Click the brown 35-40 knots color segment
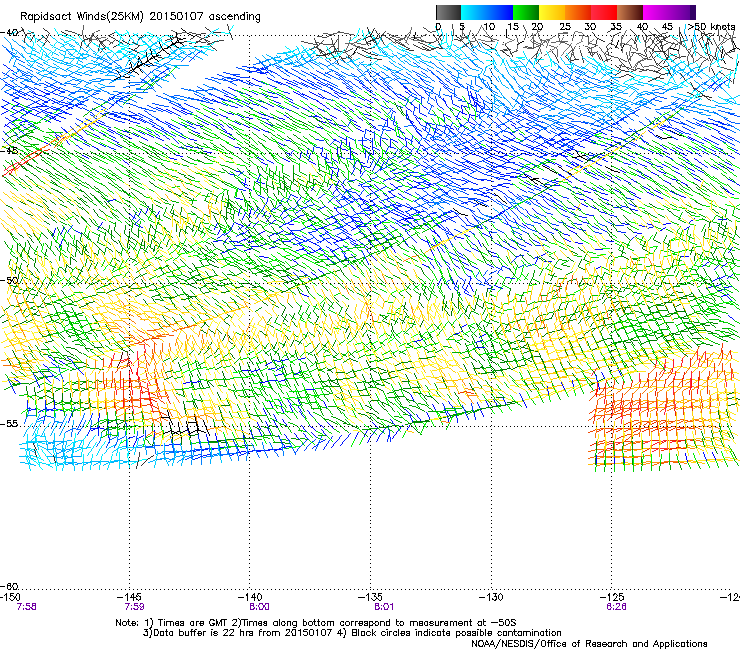This screenshot has width=740, height=650. [x=630, y=12]
